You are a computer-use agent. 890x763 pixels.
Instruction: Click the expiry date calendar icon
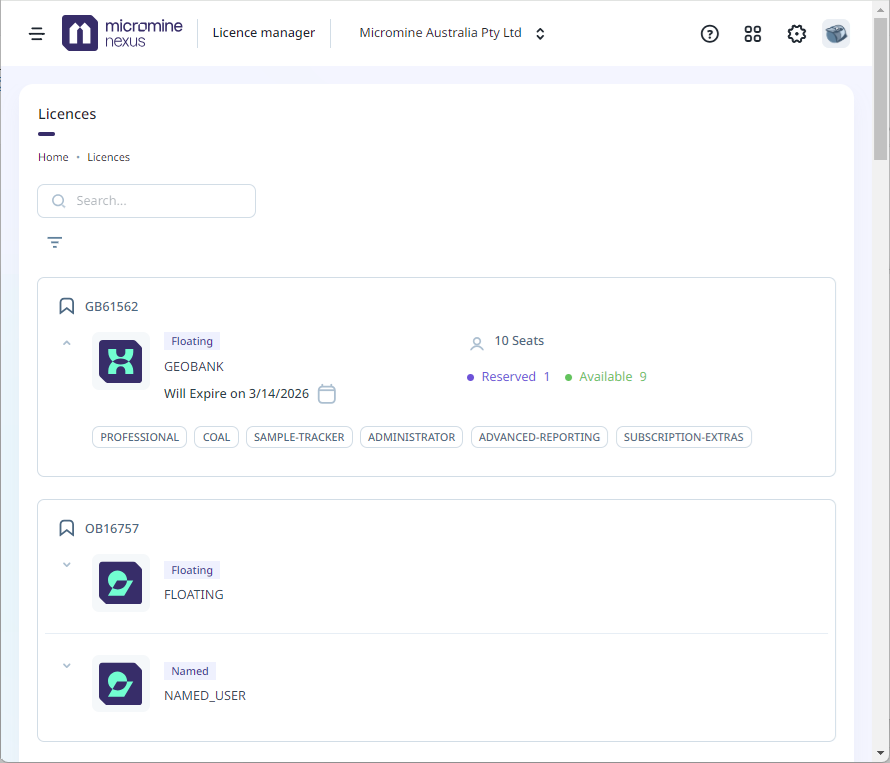[x=326, y=393]
